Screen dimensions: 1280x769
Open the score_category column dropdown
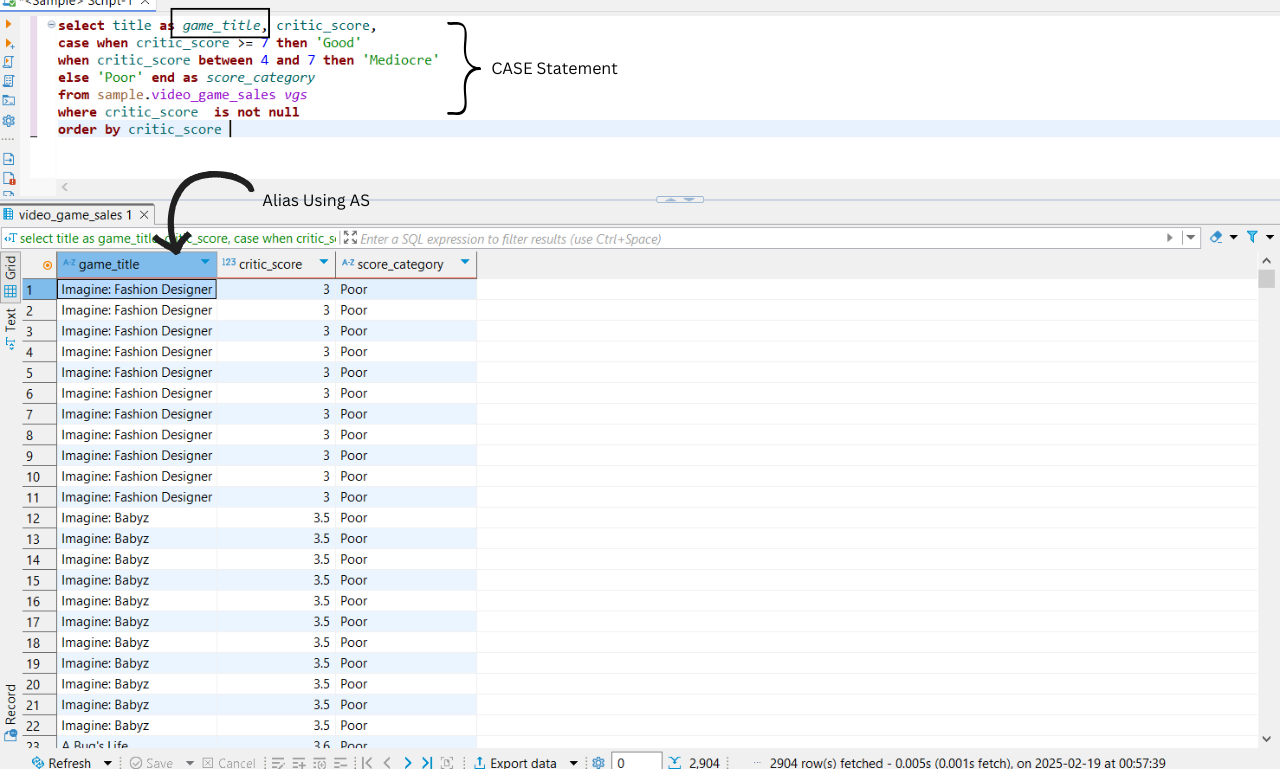pyautogui.click(x=466, y=264)
